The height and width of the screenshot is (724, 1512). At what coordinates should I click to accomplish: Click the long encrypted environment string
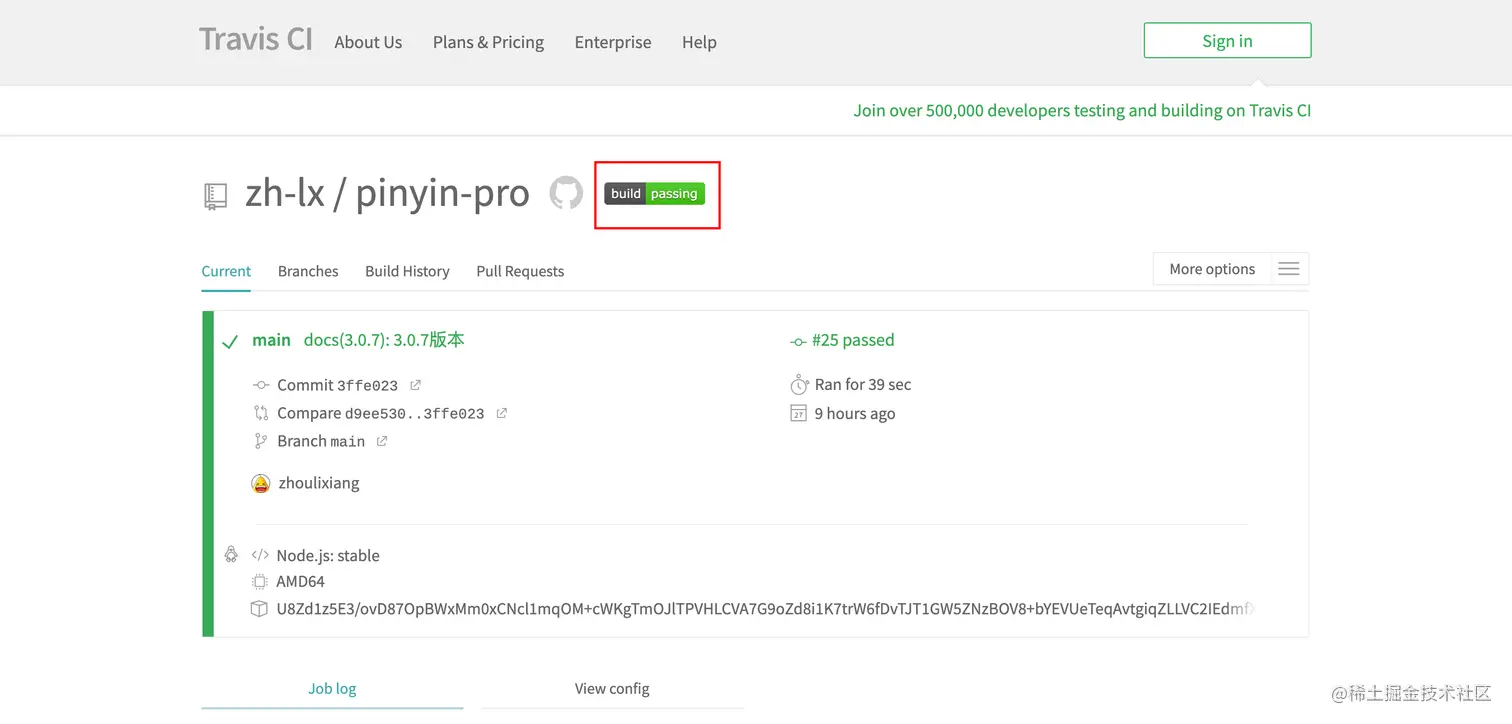coord(766,608)
